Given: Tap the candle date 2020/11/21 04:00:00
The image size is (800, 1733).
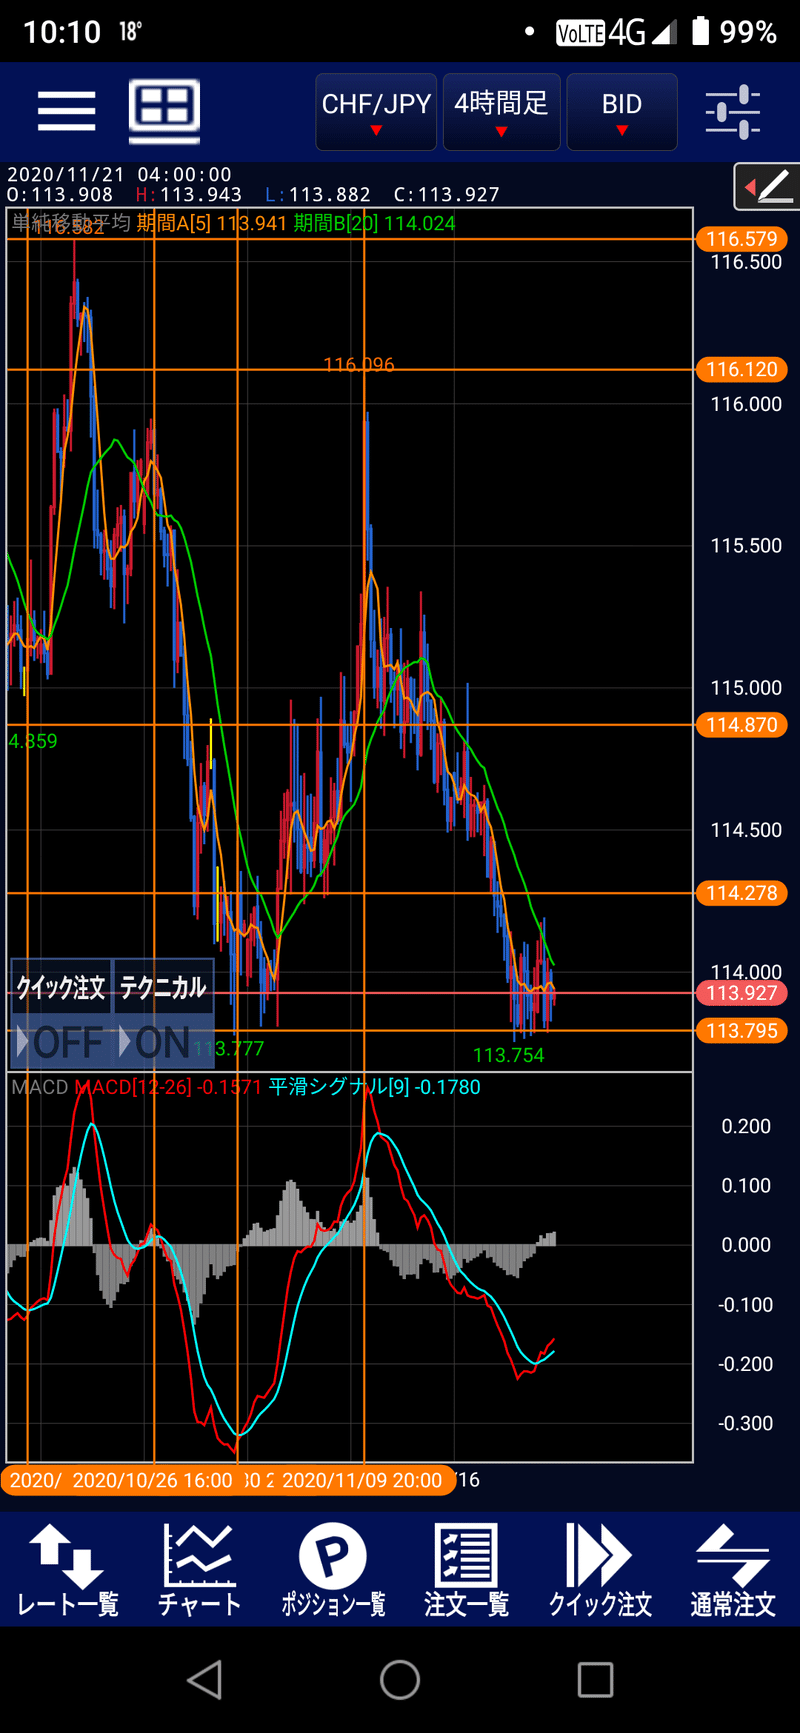Looking at the screenshot, I should (x=119, y=175).
